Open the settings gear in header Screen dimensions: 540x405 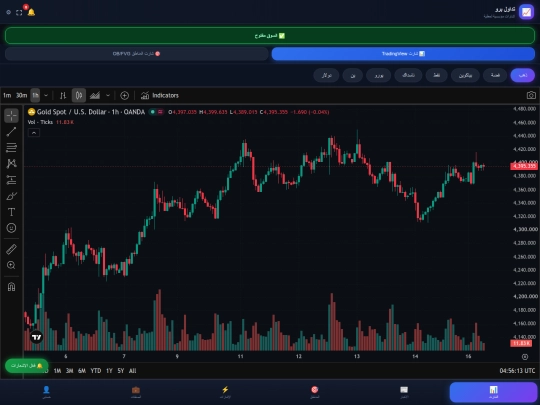coord(9,12)
